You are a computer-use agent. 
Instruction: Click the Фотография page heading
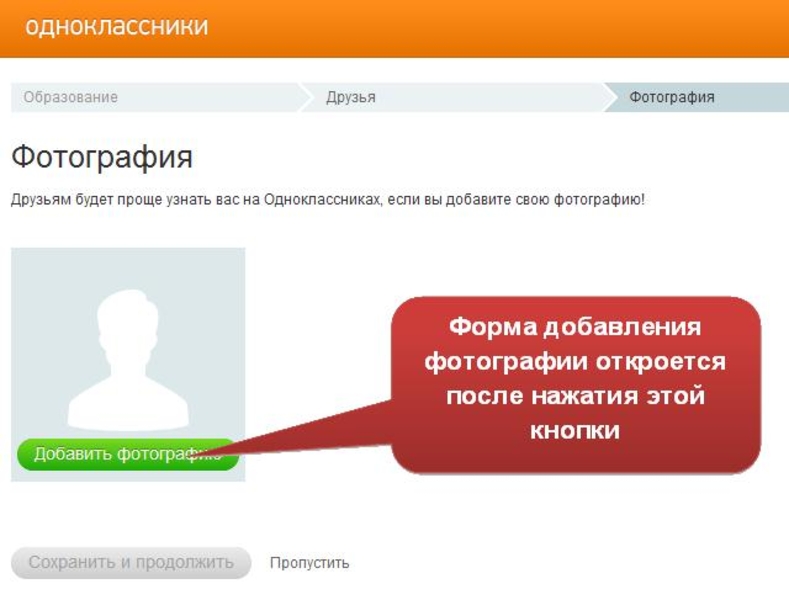(101, 157)
